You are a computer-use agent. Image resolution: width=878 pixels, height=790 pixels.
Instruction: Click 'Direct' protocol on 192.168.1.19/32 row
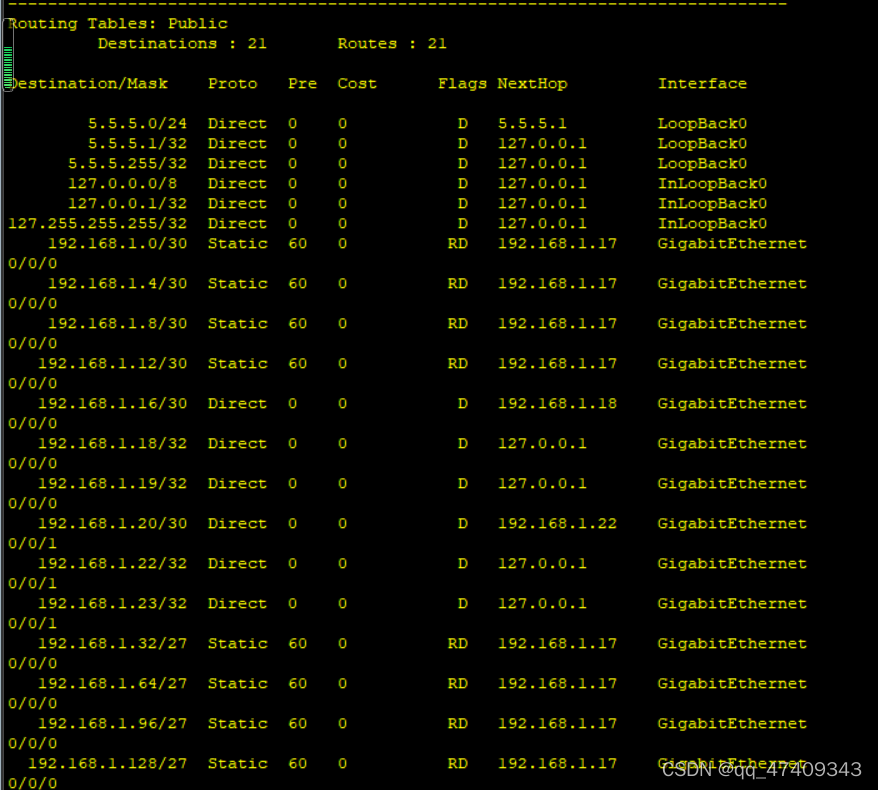pyautogui.click(x=237, y=484)
